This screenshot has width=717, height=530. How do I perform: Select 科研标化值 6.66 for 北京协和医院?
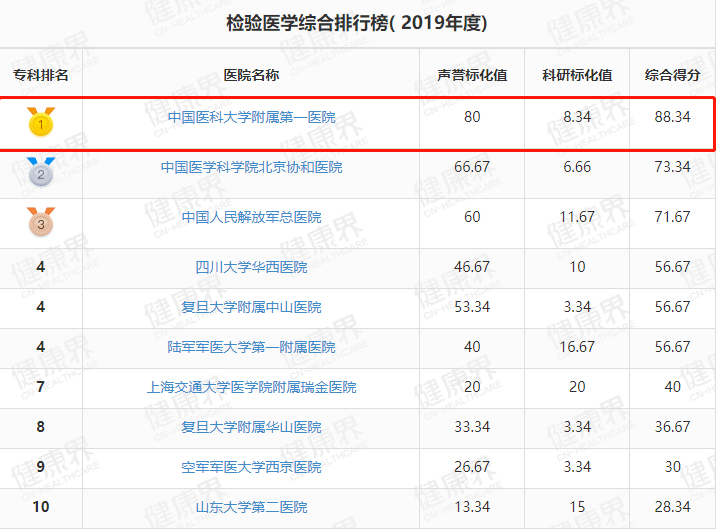[577, 166]
